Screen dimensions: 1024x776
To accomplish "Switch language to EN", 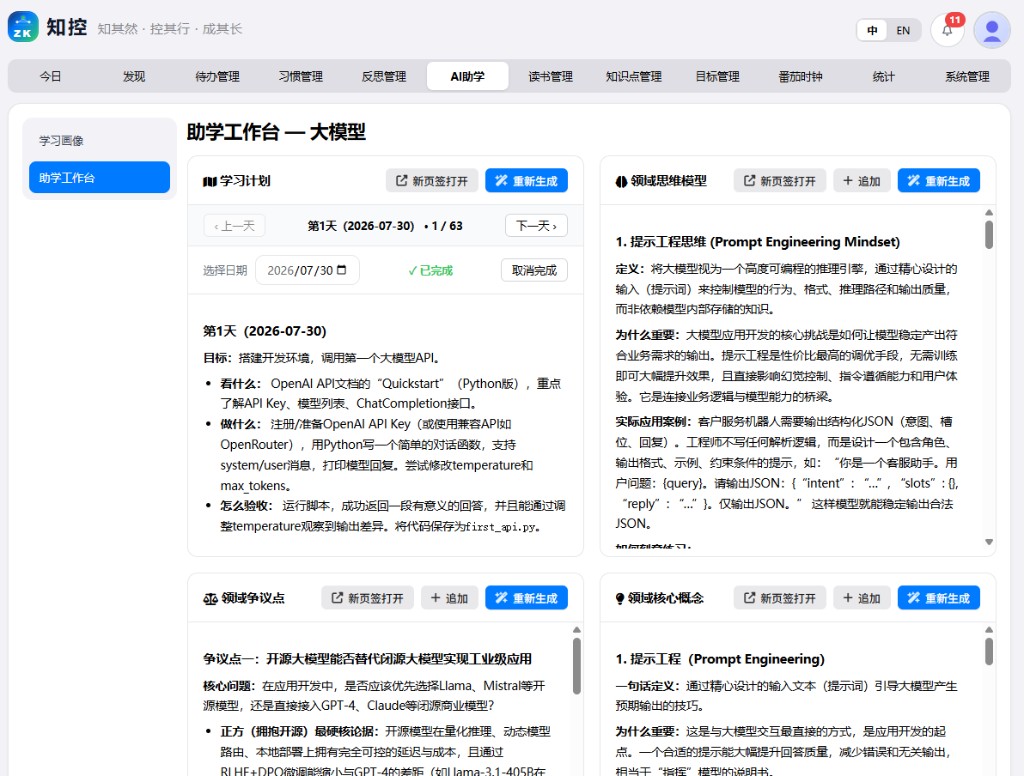I will click(x=903, y=30).
